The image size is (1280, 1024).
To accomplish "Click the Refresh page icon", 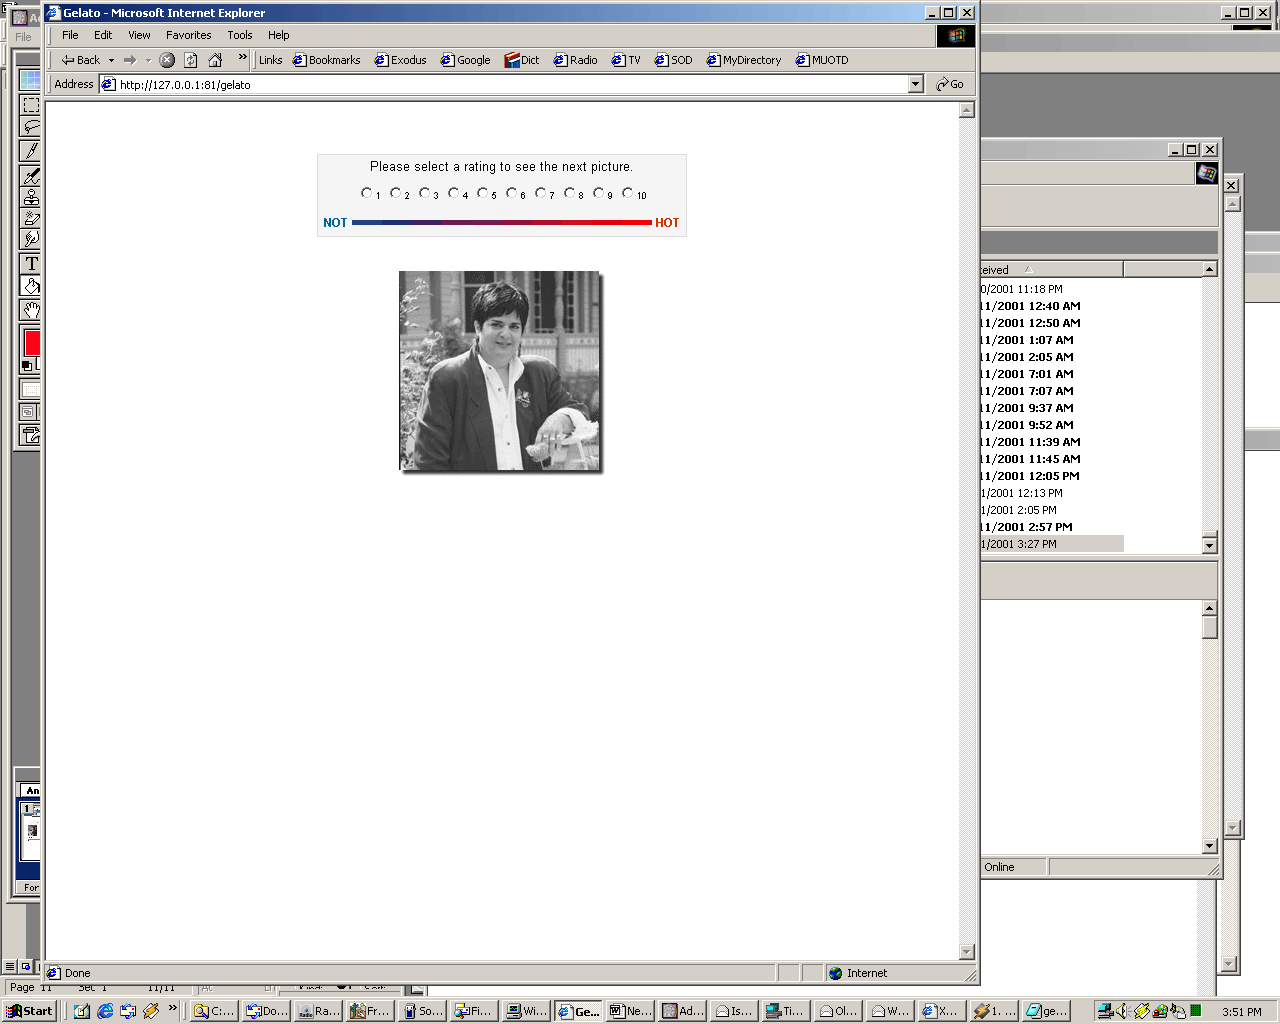I will pyautogui.click(x=191, y=60).
